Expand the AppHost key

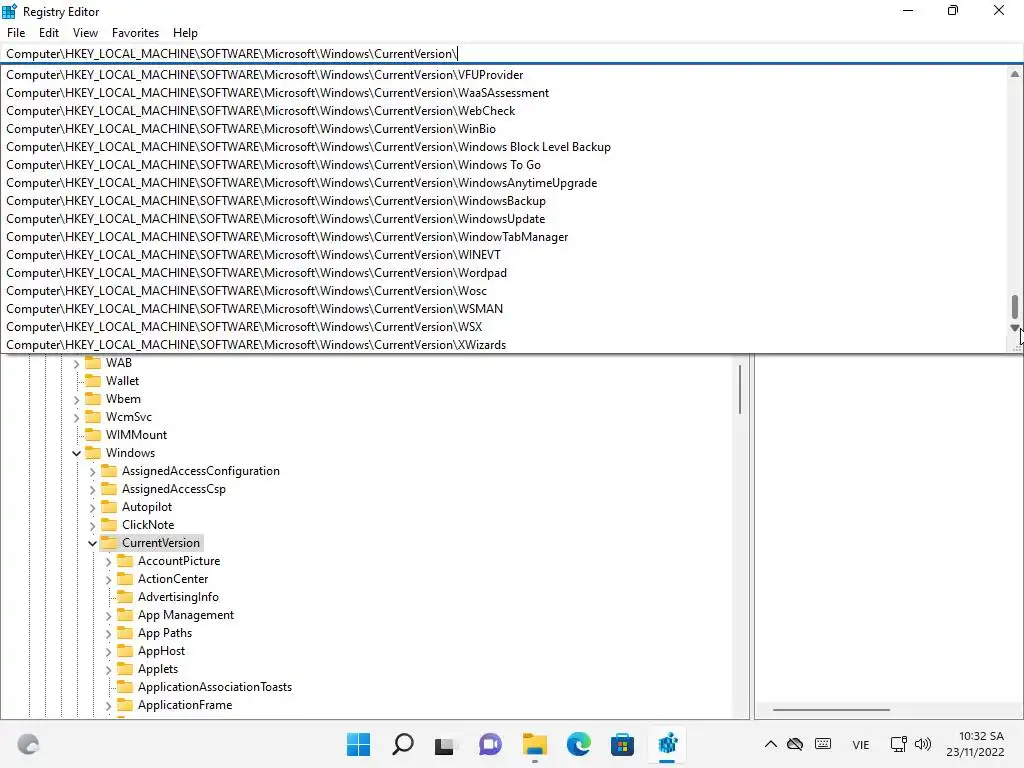tap(108, 651)
